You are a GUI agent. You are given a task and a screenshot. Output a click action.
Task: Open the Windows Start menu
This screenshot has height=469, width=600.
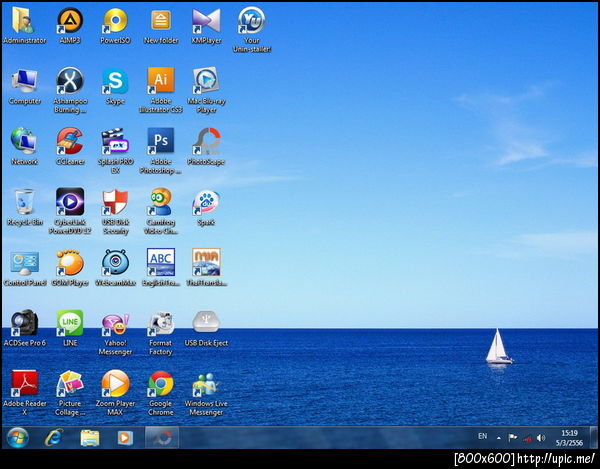(x=18, y=438)
